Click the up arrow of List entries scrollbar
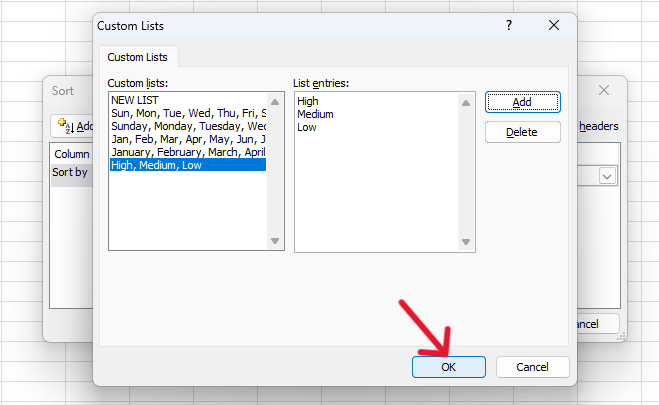The image size is (659, 405). 463,100
